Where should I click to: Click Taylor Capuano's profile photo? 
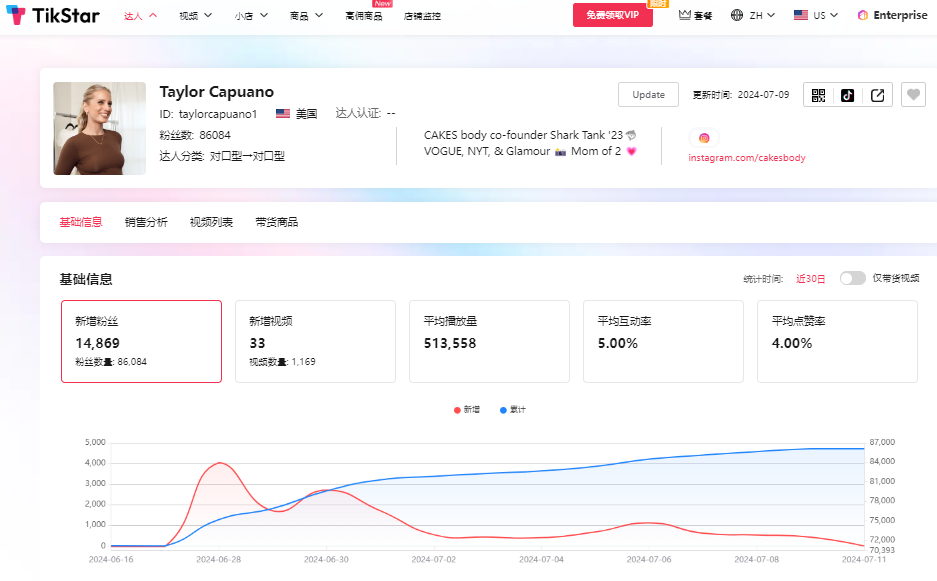[x=99, y=128]
